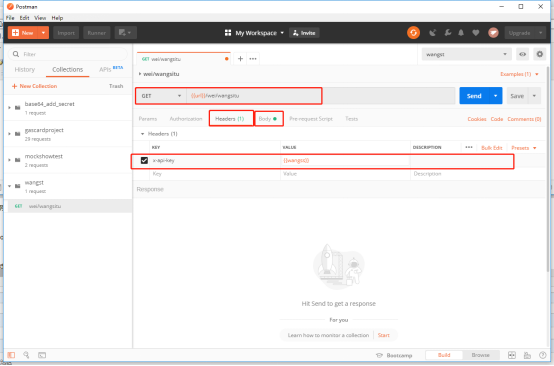The image size is (554, 366).
Task: Open the console icon in status bar
Action: 42,355
